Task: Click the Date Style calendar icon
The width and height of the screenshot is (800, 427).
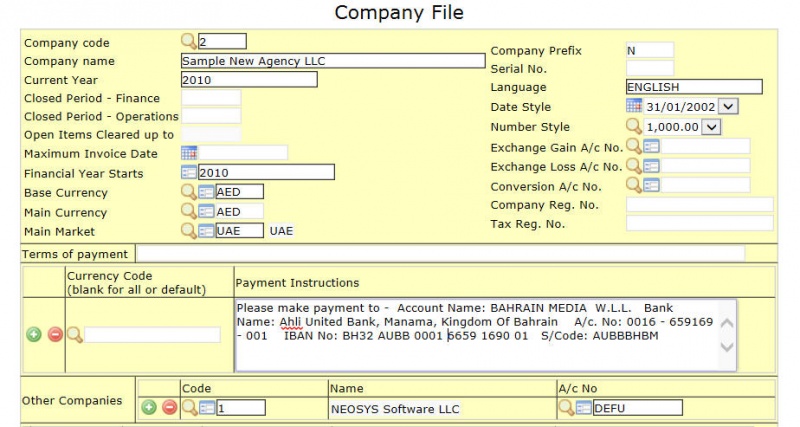Action: (x=634, y=106)
